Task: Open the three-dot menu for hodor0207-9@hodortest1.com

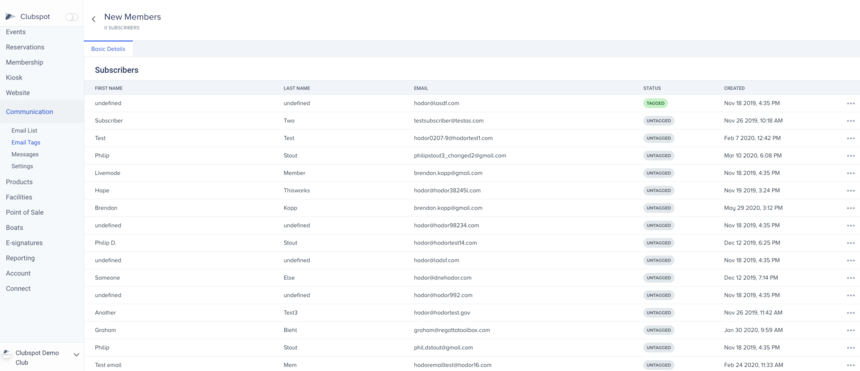Action: pos(850,138)
